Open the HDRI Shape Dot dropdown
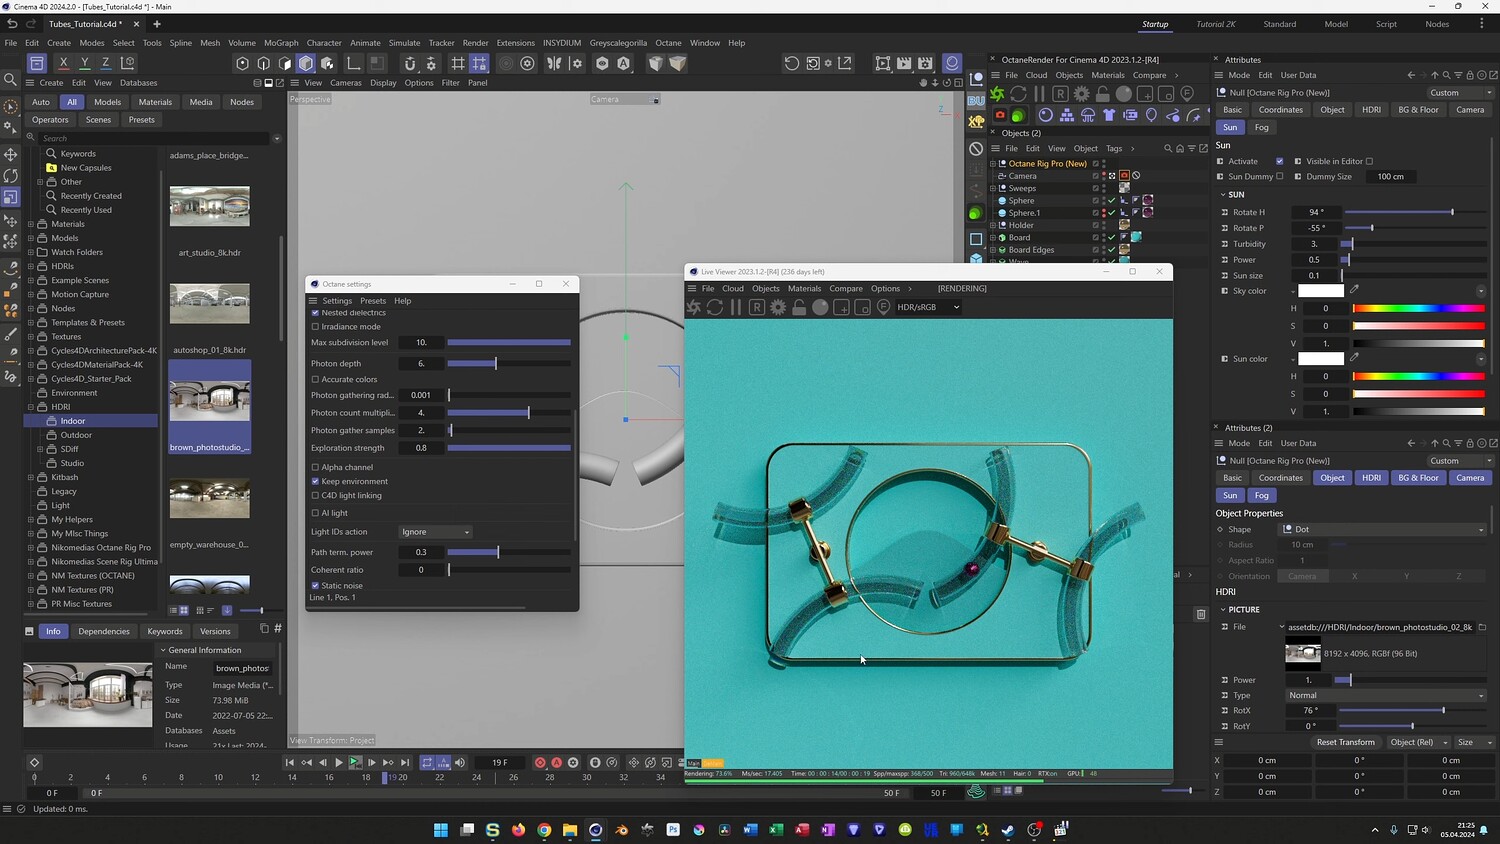Image resolution: width=1500 pixels, height=844 pixels. pyautogui.click(x=1383, y=529)
